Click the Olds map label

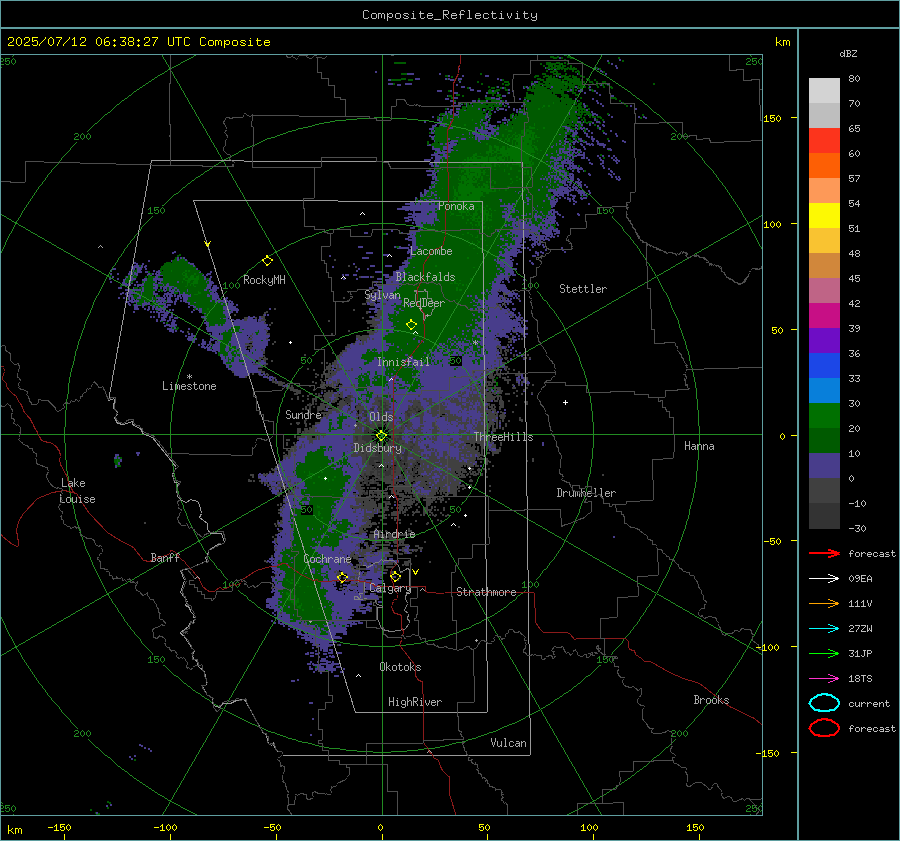(x=381, y=417)
